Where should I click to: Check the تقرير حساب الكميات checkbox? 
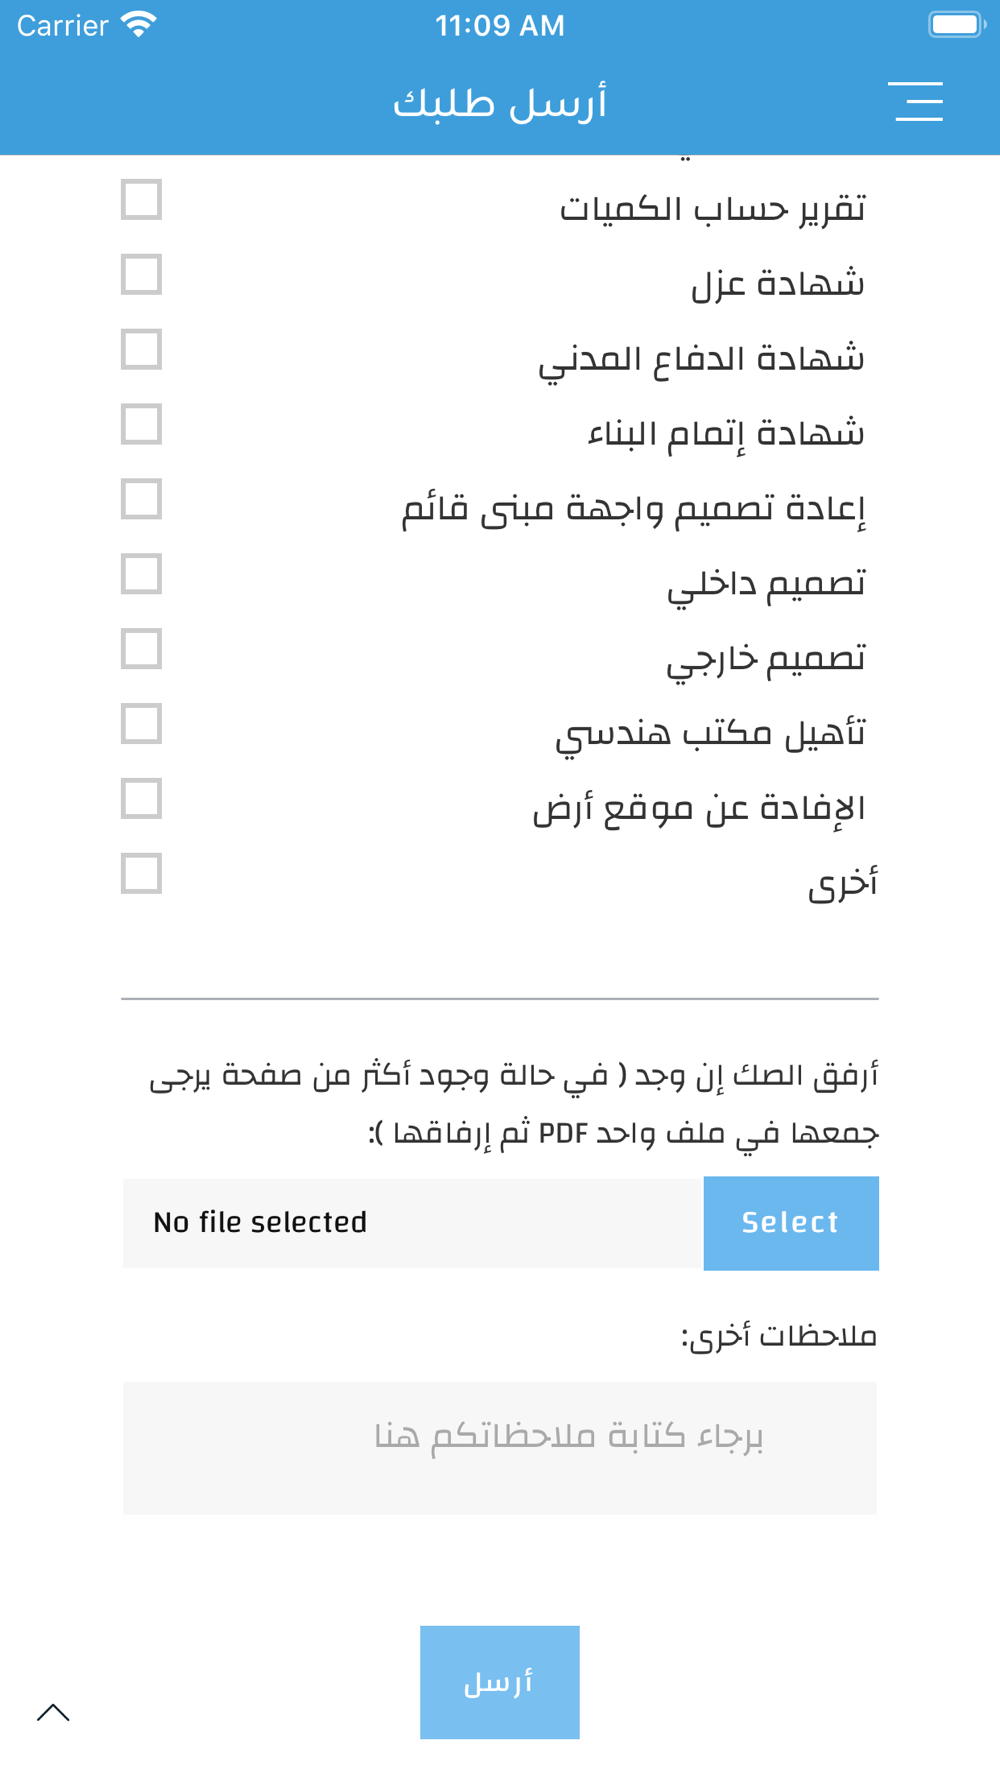(141, 199)
